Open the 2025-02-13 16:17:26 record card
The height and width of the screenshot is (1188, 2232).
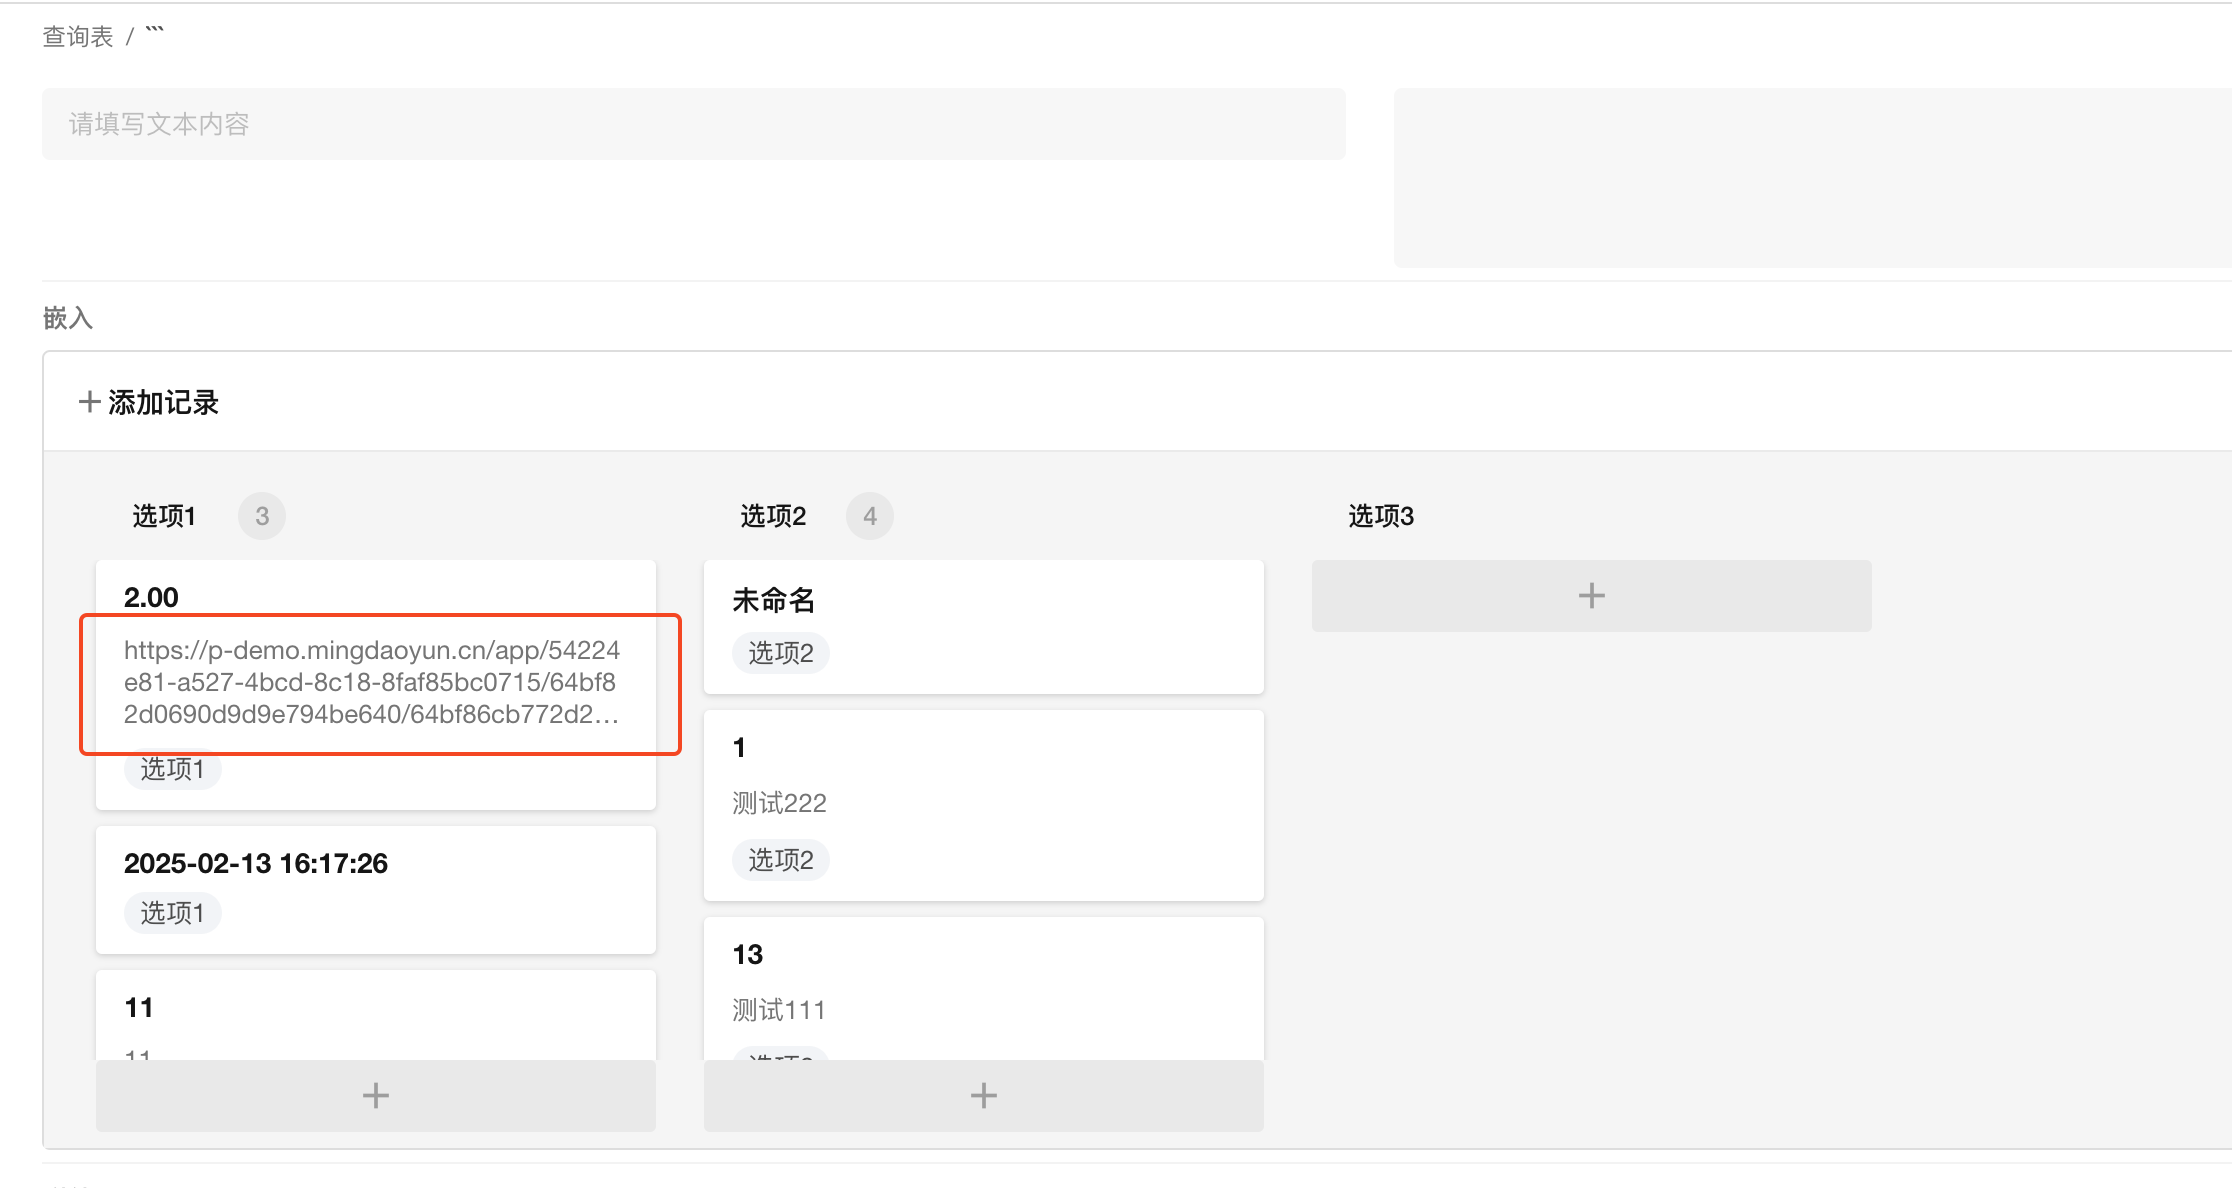(256, 863)
